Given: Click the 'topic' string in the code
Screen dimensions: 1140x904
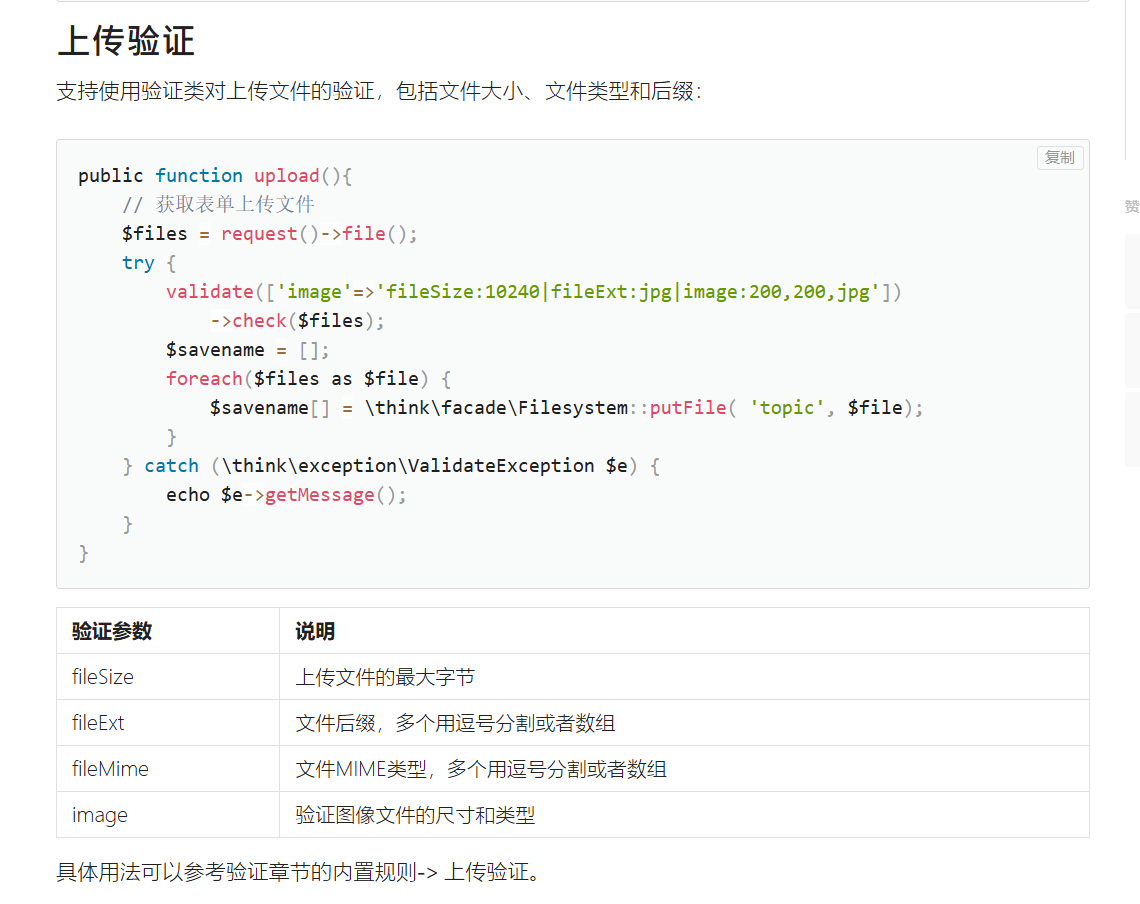Looking at the screenshot, I should click(x=787, y=408).
